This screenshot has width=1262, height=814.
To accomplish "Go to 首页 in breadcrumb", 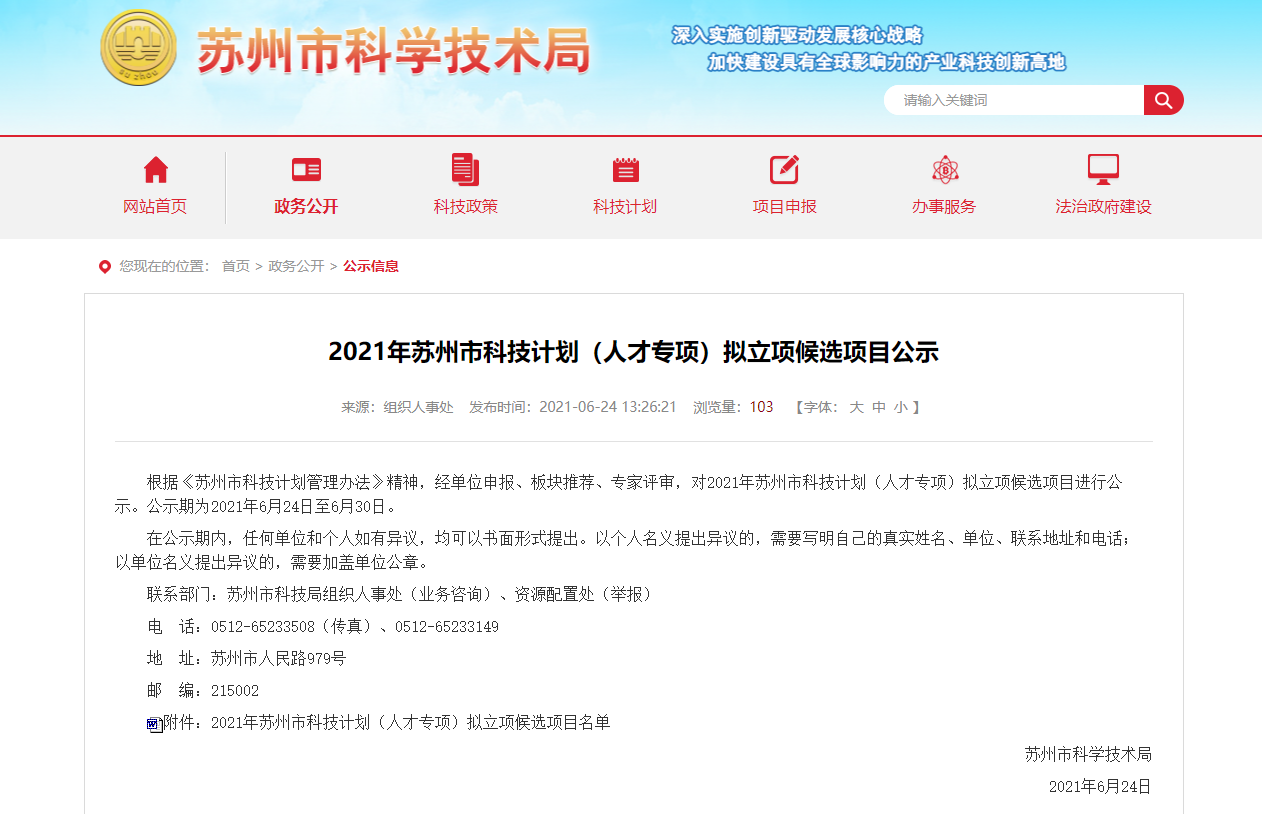I will [x=236, y=266].
